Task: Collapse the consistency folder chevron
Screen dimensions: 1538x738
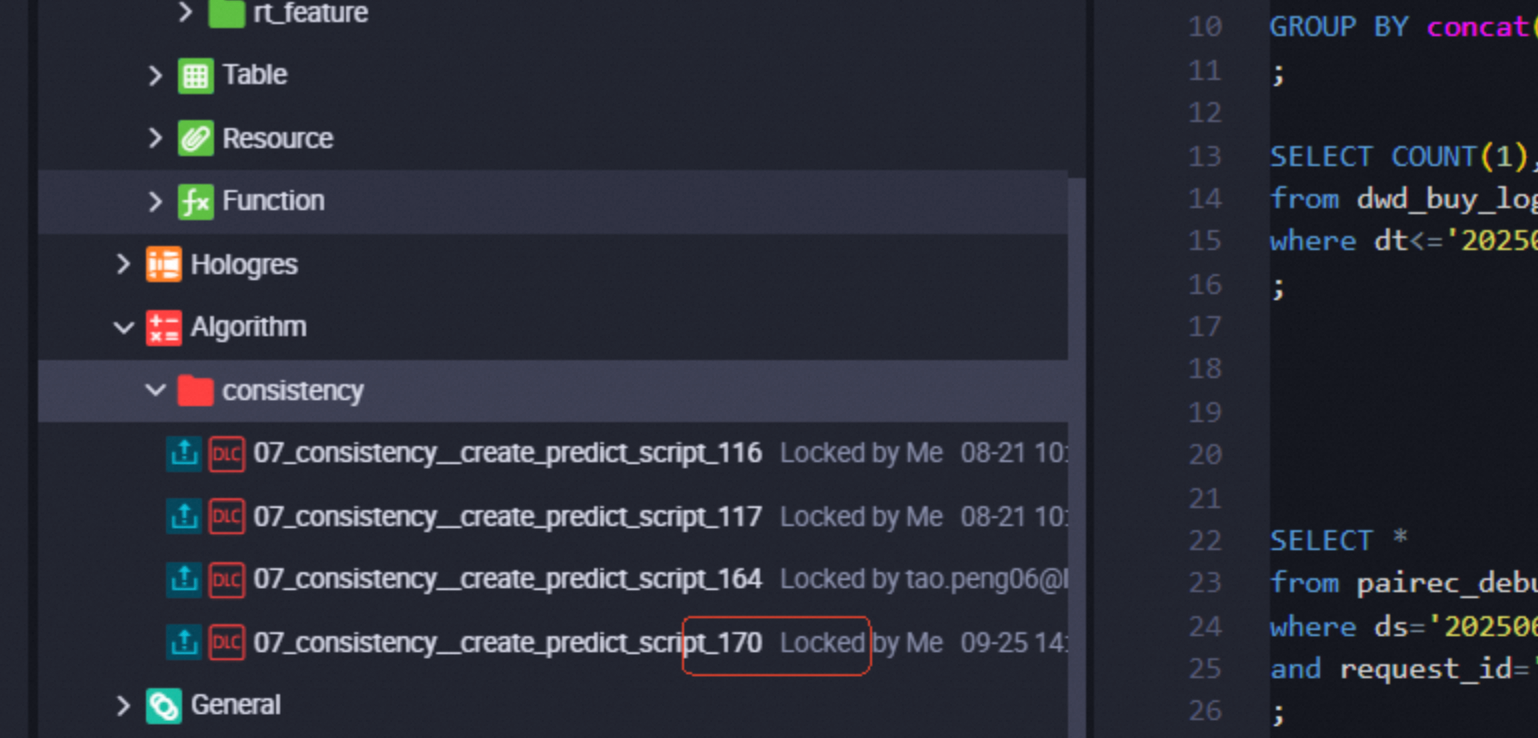Action: pyautogui.click(x=155, y=390)
